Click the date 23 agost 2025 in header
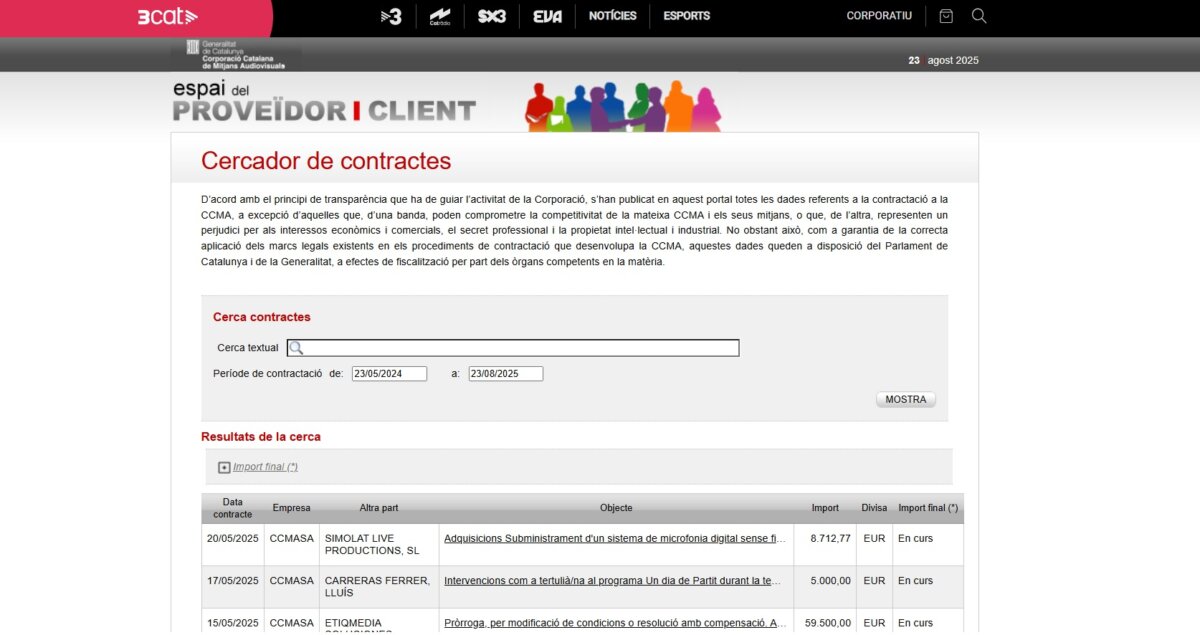 click(943, 60)
